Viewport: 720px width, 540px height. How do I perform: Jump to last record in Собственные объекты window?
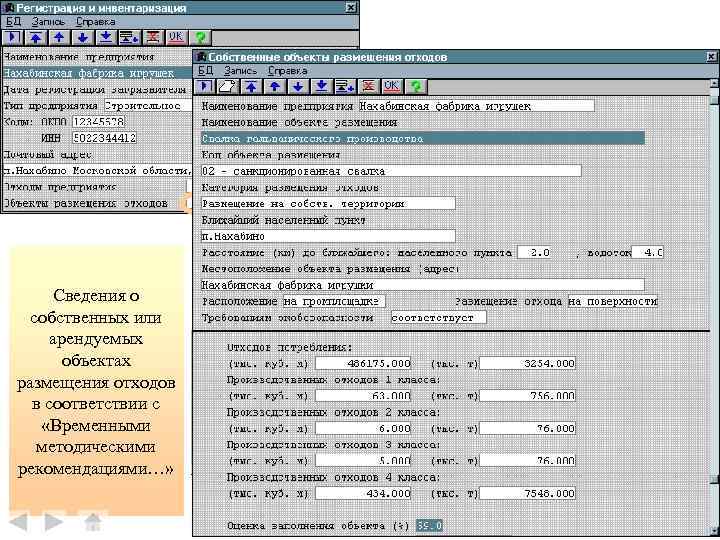coord(321,86)
